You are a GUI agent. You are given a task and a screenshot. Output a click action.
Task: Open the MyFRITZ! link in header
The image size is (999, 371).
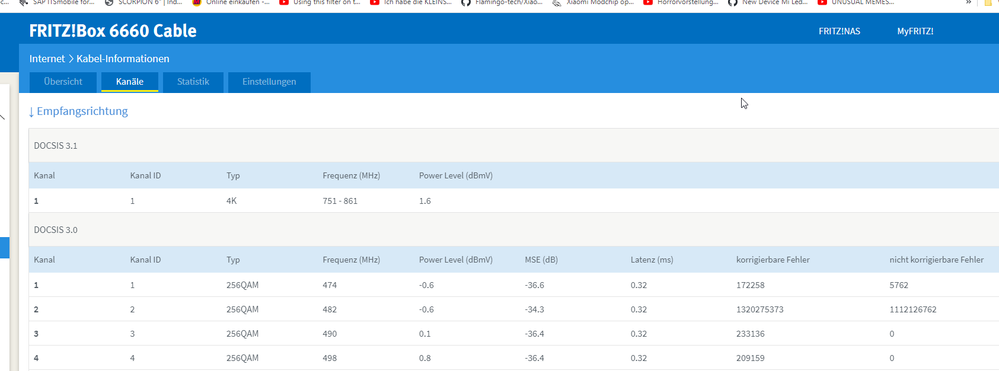coord(915,31)
